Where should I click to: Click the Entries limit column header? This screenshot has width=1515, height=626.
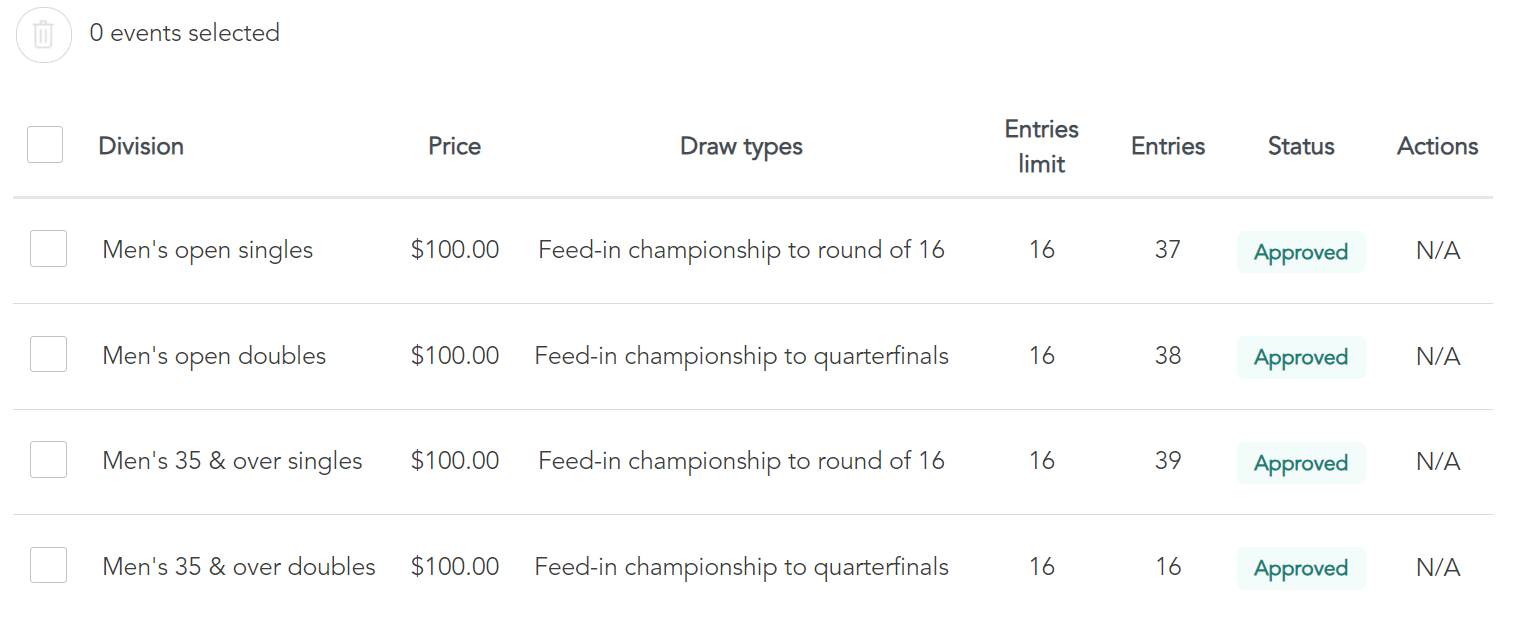pos(1042,146)
